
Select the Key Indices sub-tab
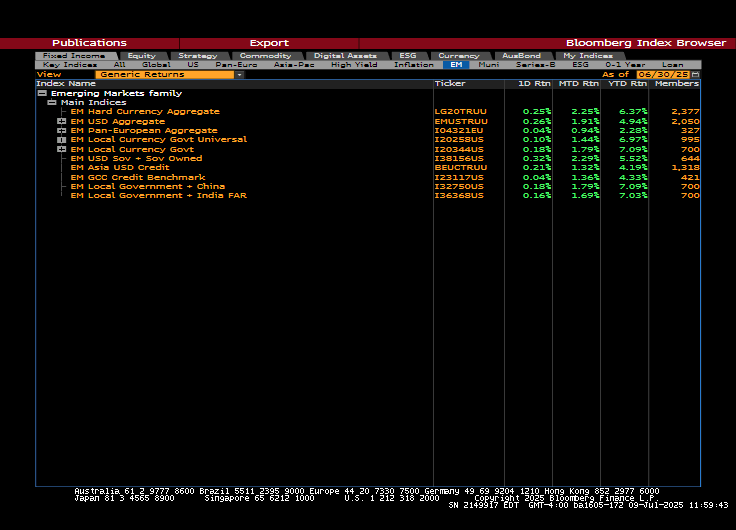tap(70, 65)
